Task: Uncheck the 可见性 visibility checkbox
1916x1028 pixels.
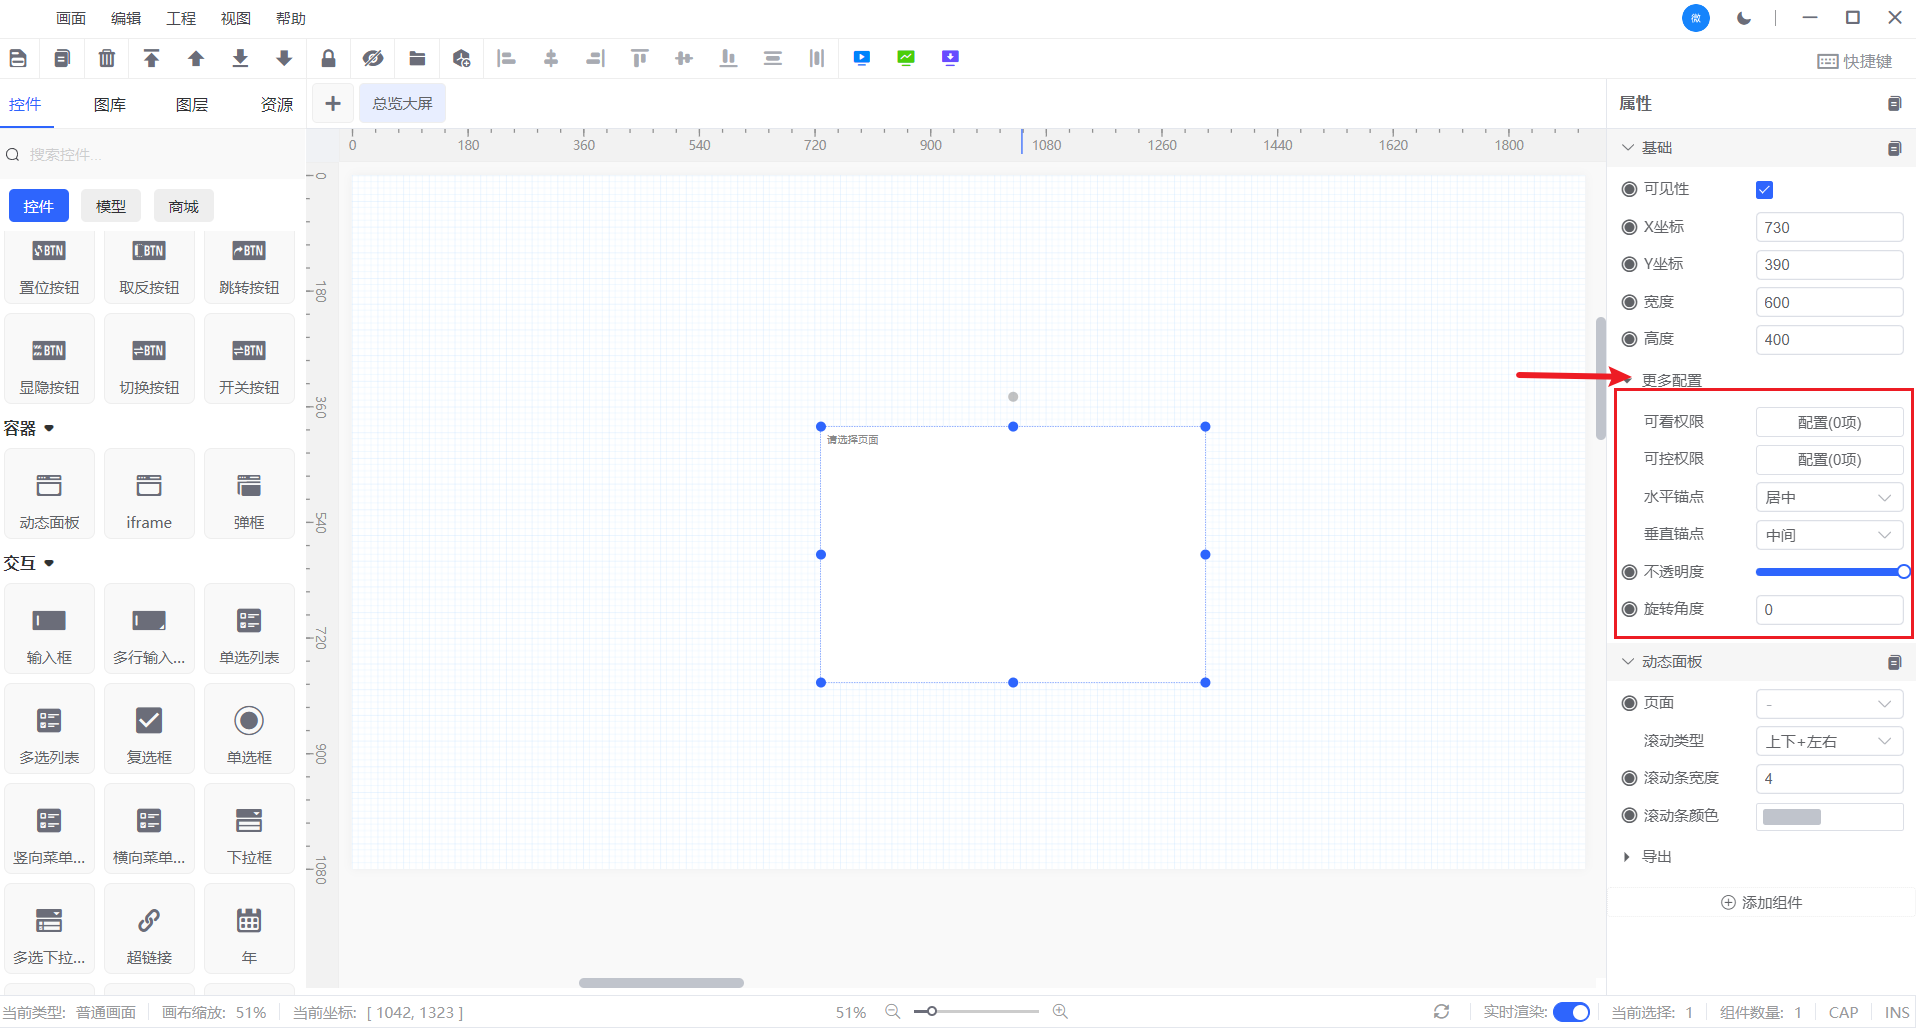Action: tap(1764, 190)
